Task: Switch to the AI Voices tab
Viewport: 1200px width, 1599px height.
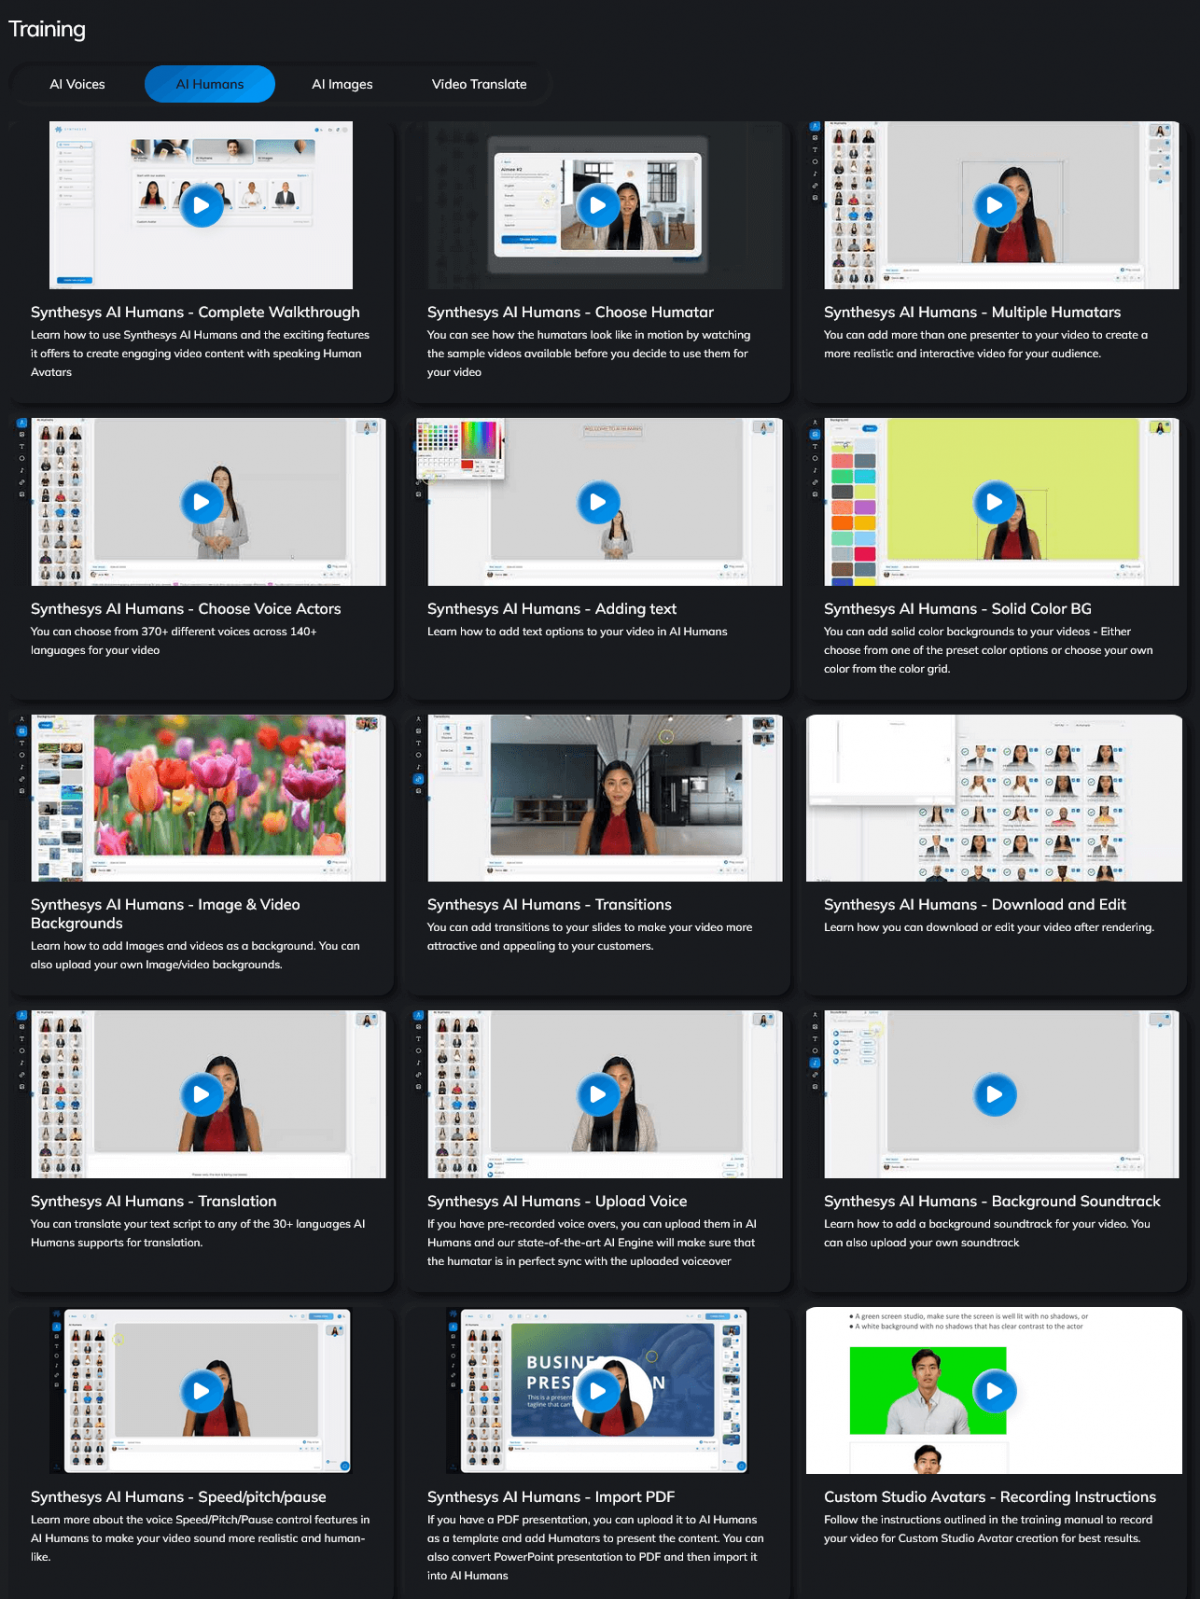Action: (x=77, y=84)
